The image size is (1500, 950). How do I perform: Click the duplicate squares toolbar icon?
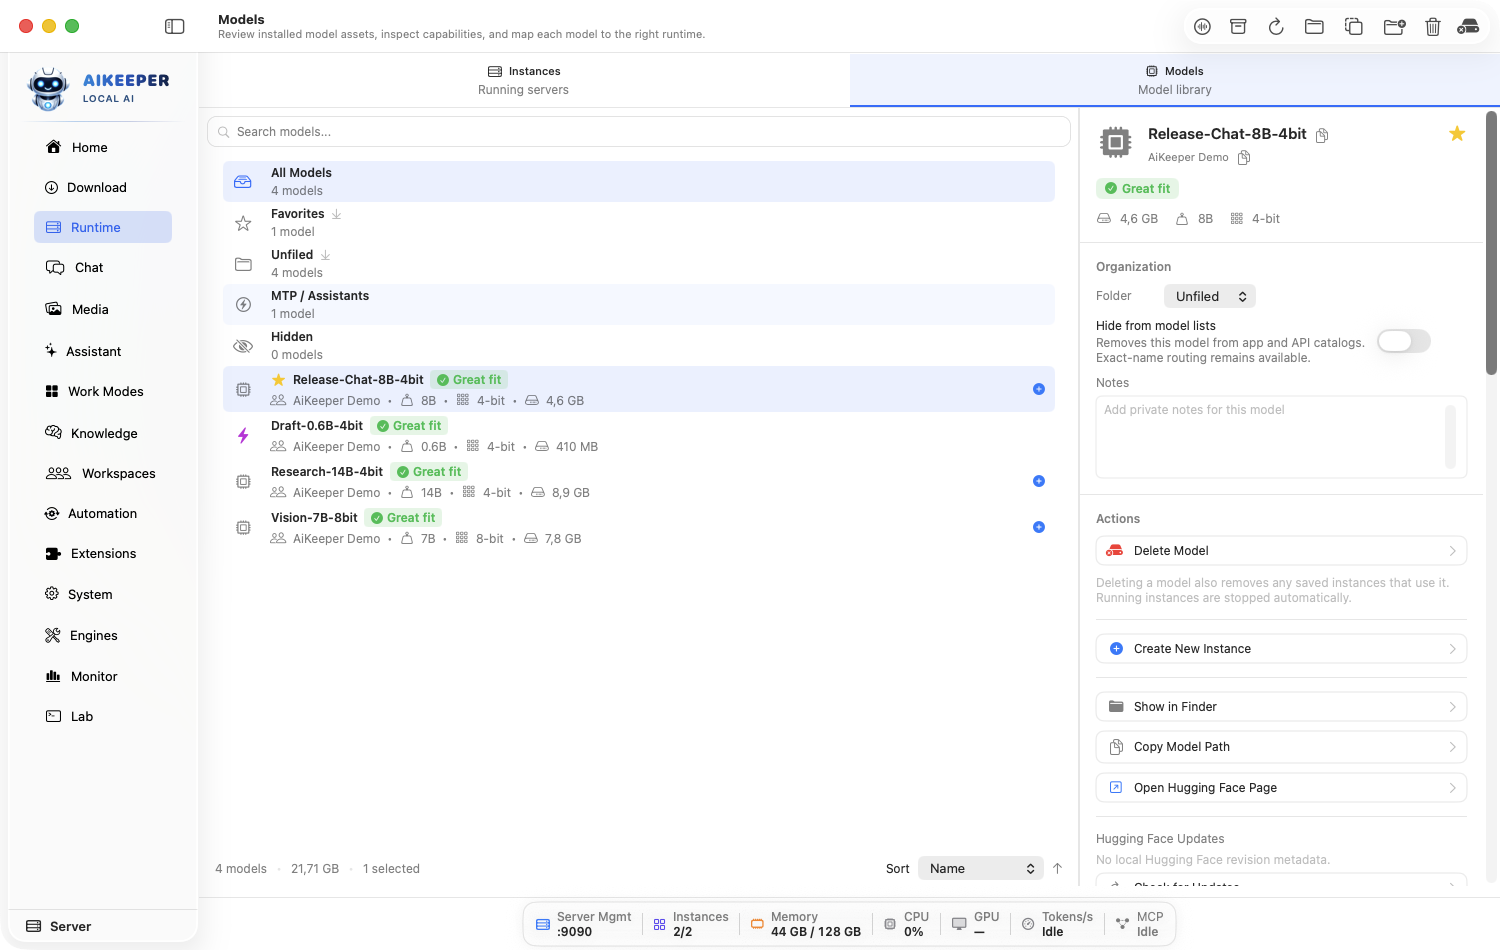point(1353,27)
